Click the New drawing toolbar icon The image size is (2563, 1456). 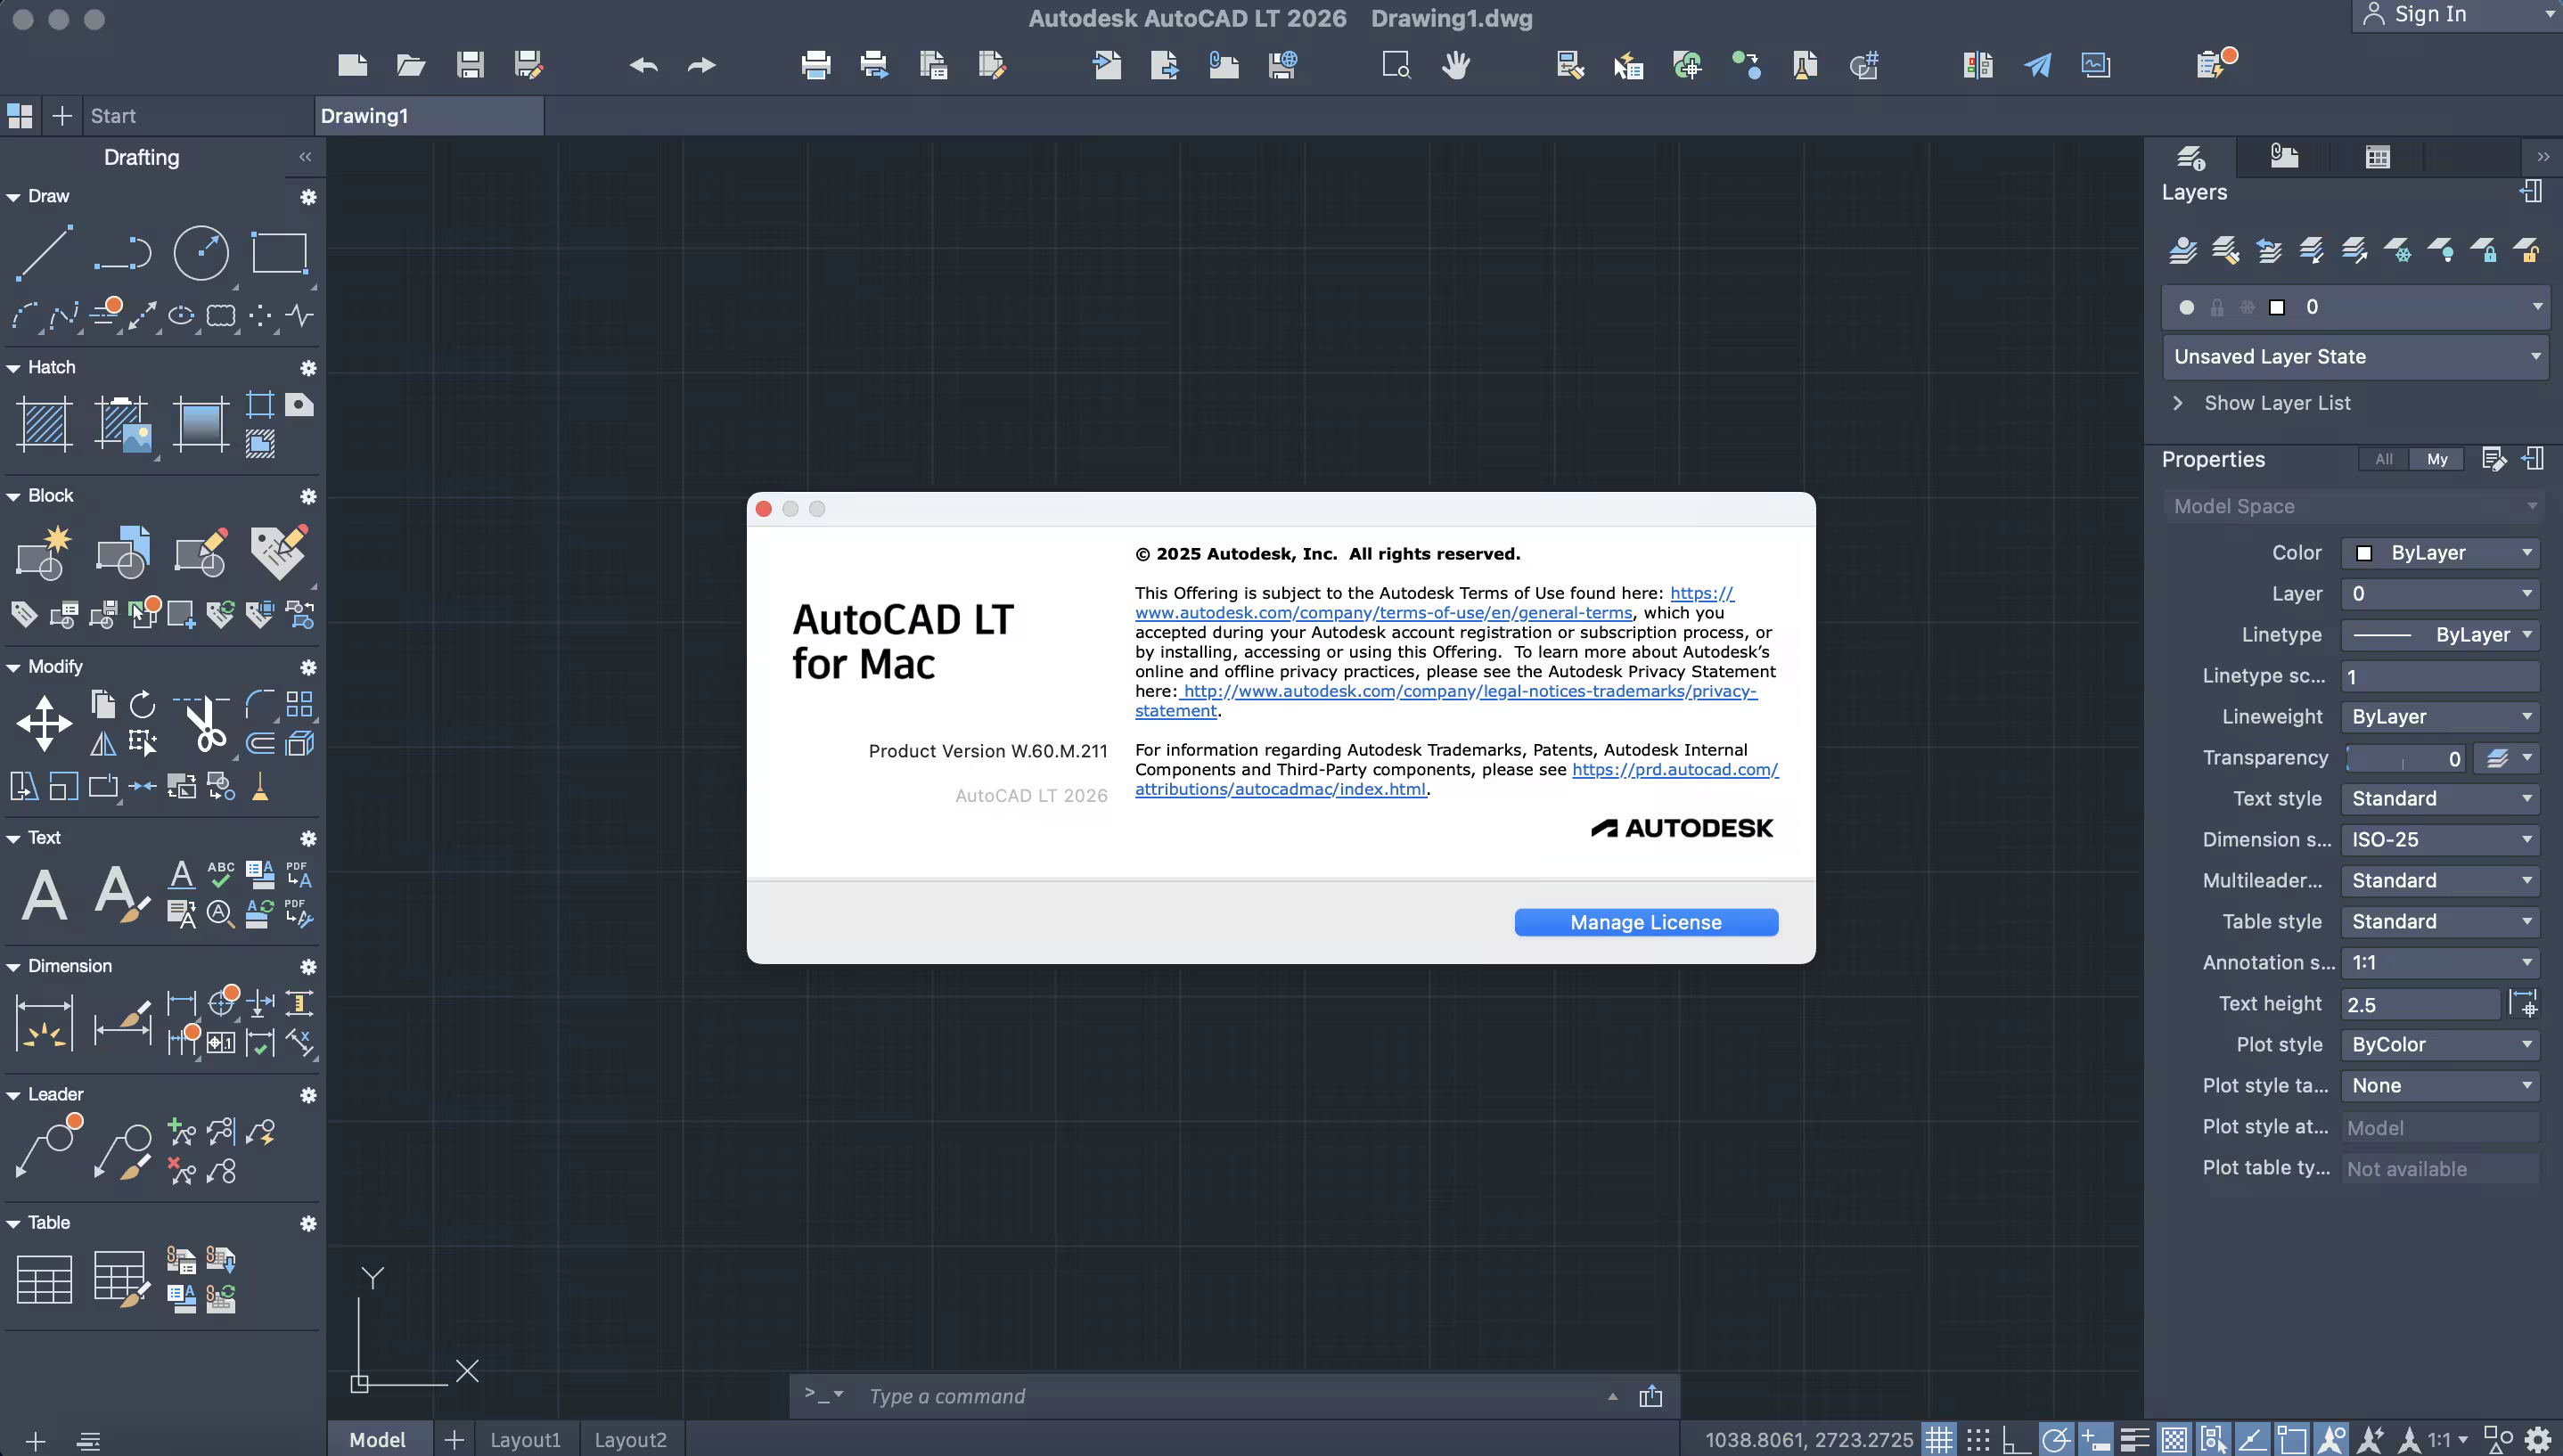coord(352,65)
